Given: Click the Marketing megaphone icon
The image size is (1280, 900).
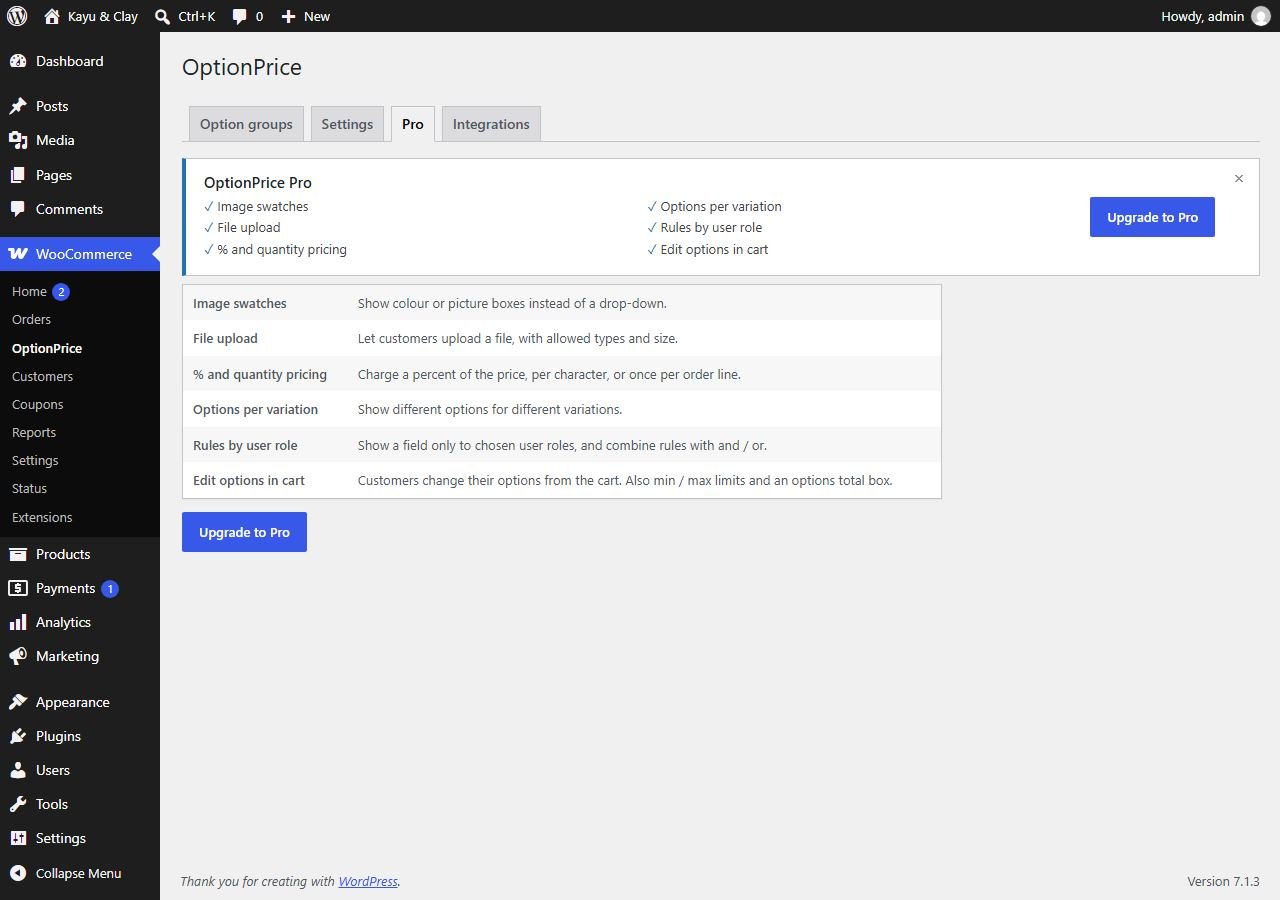Looking at the screenshot, I should click(18, 656).
